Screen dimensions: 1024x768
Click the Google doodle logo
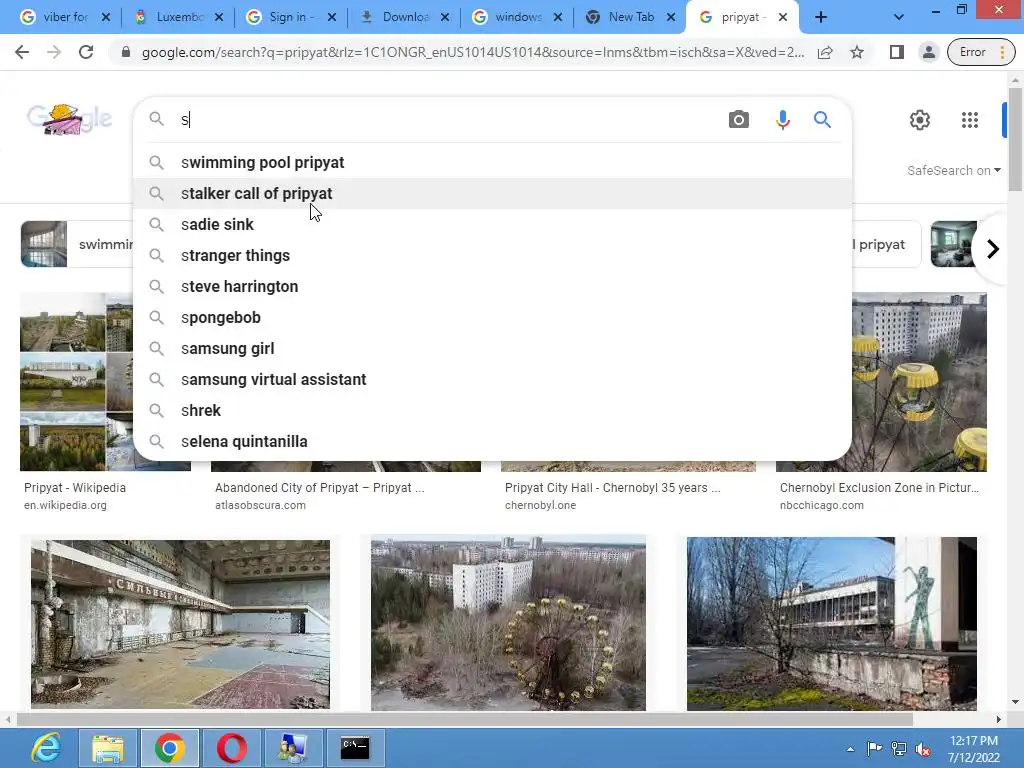[69, 119]
